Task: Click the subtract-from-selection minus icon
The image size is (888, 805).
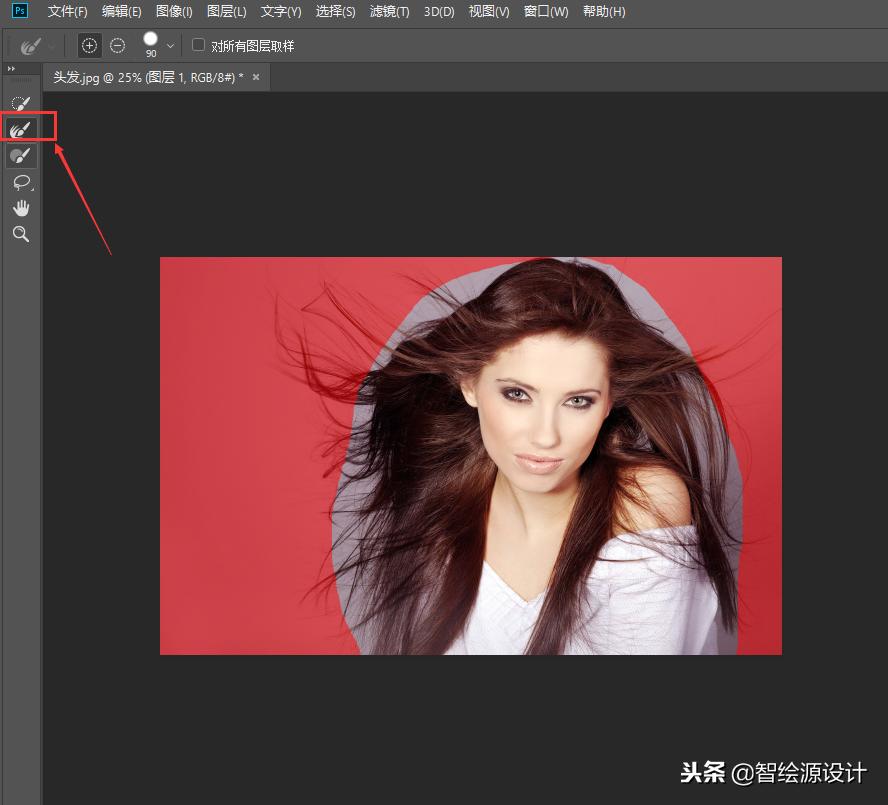Action: [118, 46]
